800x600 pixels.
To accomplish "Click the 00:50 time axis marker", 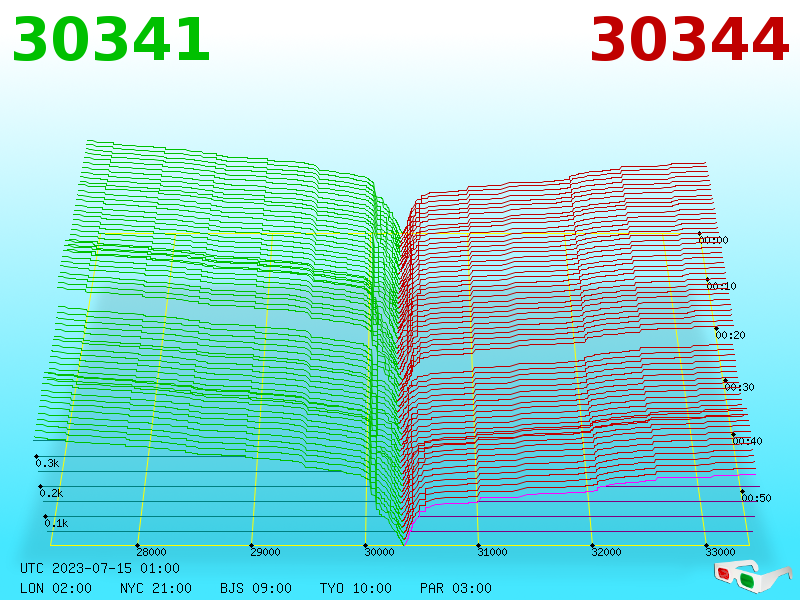I will click(x=756, y=498).
